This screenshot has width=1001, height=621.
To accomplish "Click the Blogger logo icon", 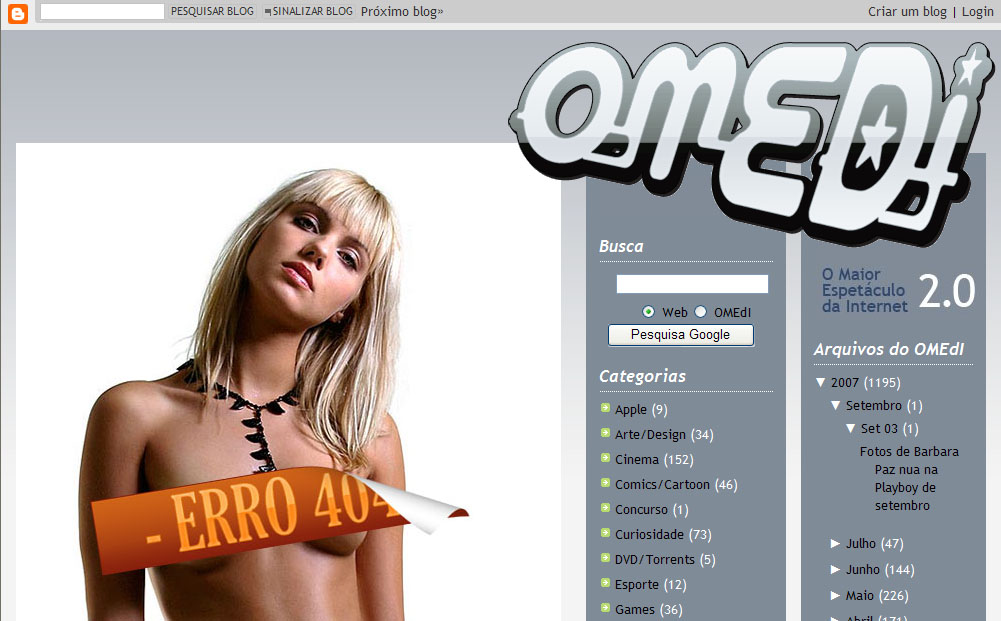I will pyautogui.click(x=18, y=12).
